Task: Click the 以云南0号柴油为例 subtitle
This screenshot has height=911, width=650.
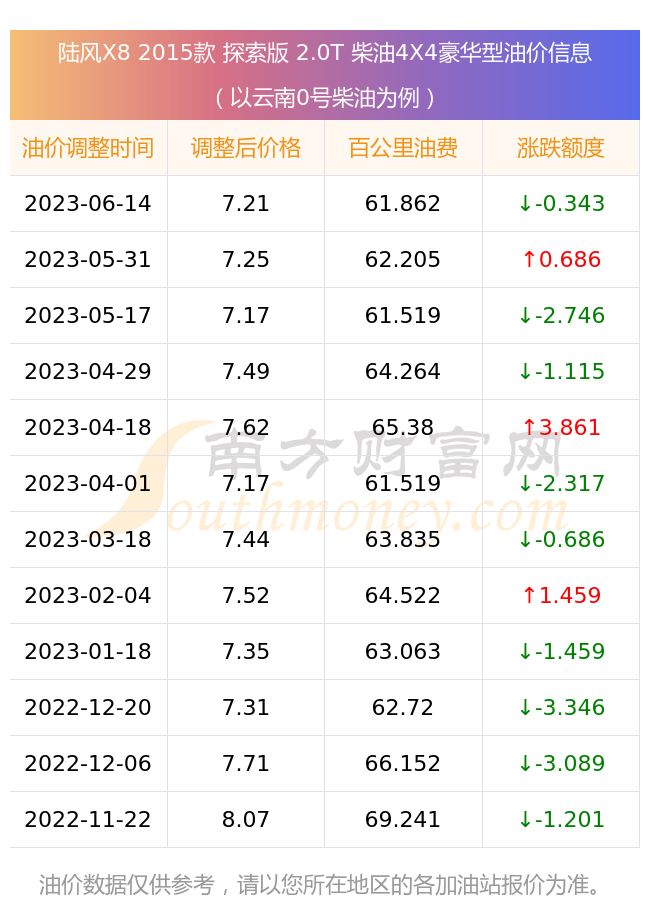Action: (325, 97)
